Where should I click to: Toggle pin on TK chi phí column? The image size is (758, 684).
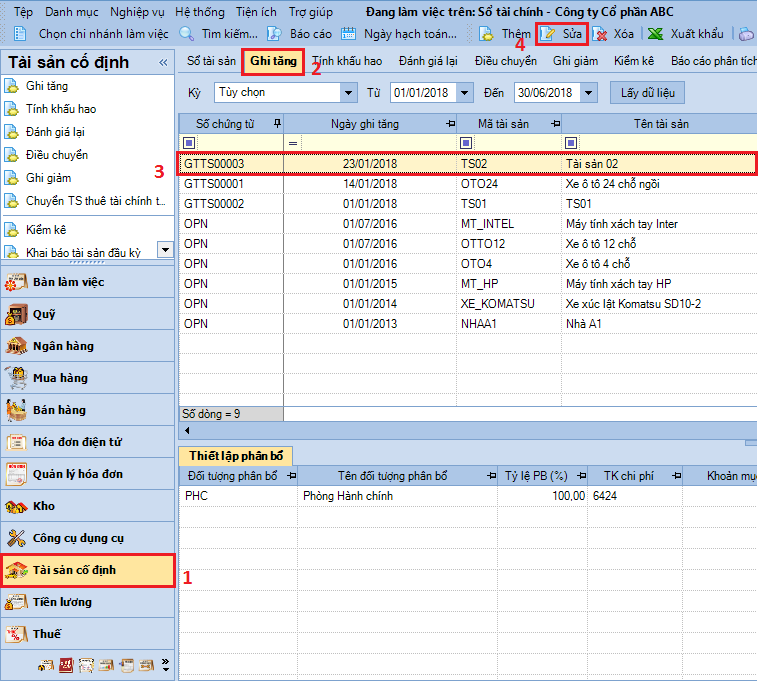(x=677, y=476)
